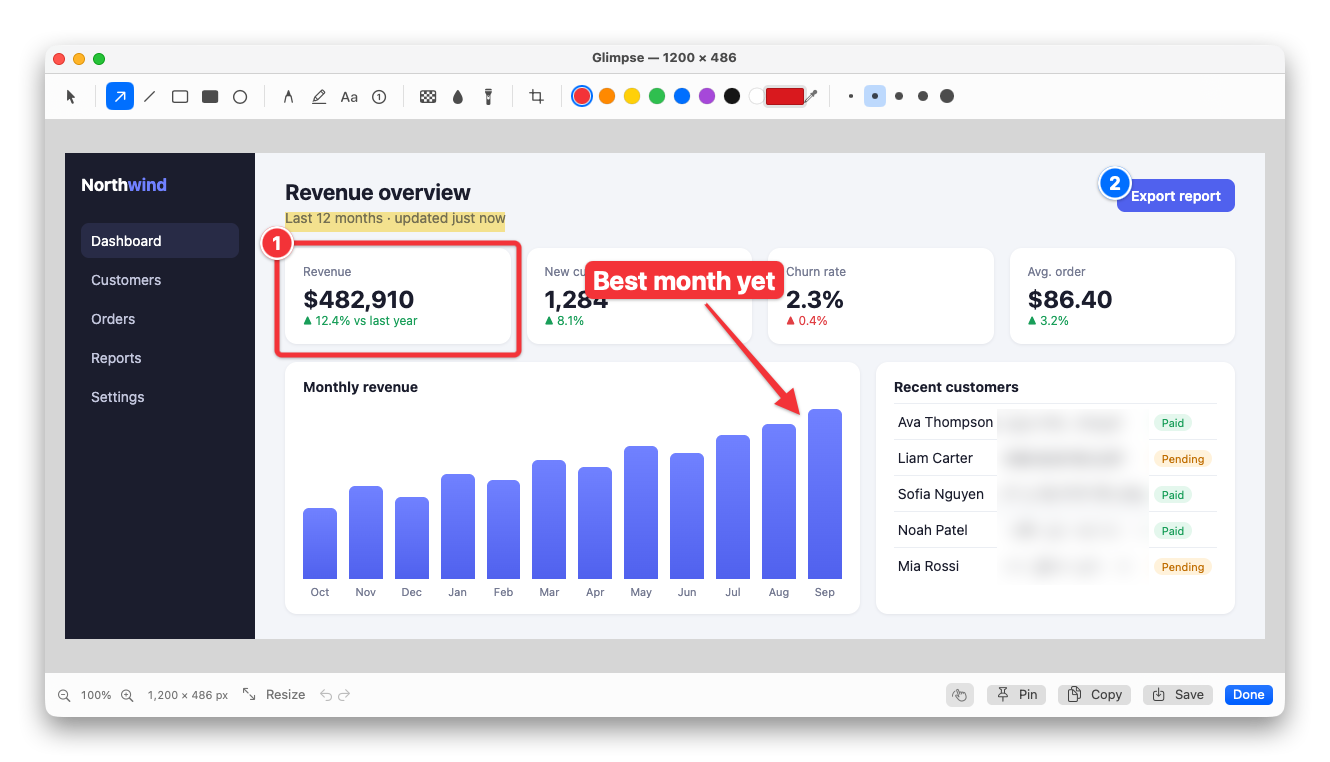Open the eyedropper color picker
Image resolution: width=1330 pixels, height=762 pixels.
812,96
